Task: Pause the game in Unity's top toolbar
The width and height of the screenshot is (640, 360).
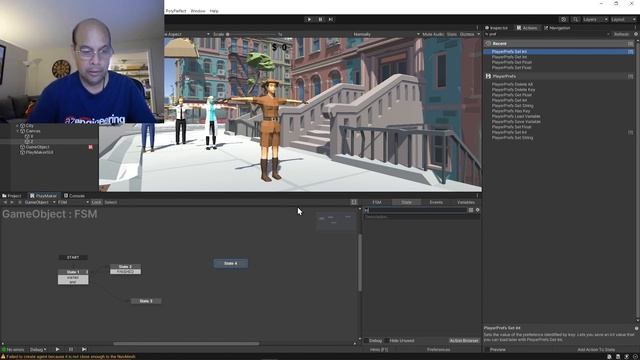Action: [320, 19]
